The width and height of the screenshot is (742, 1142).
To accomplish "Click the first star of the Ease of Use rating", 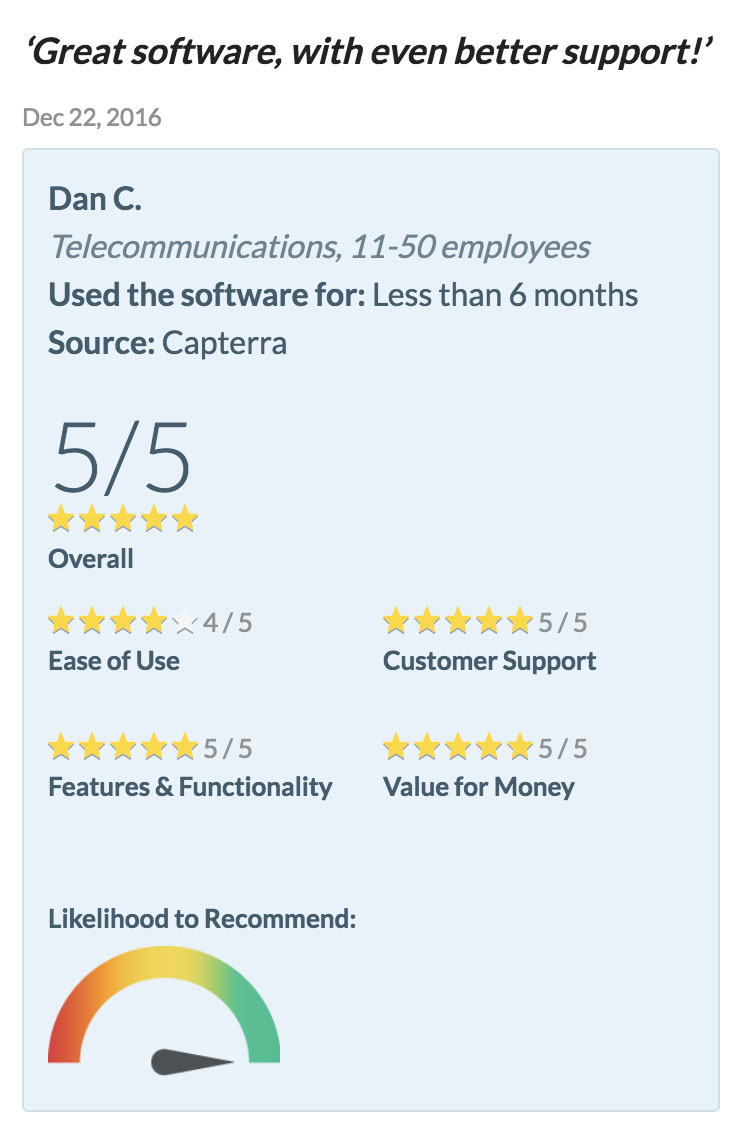I will 61,621.
